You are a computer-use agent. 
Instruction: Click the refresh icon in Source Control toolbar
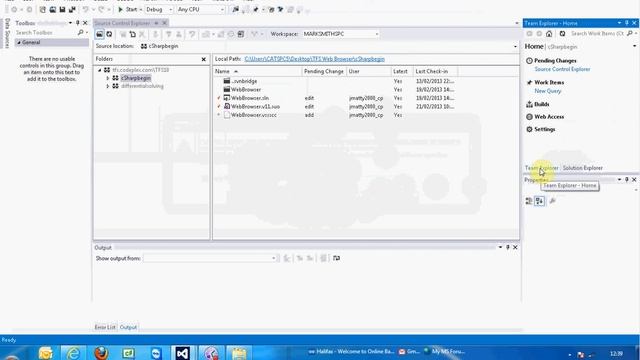[x=109, y=34]
